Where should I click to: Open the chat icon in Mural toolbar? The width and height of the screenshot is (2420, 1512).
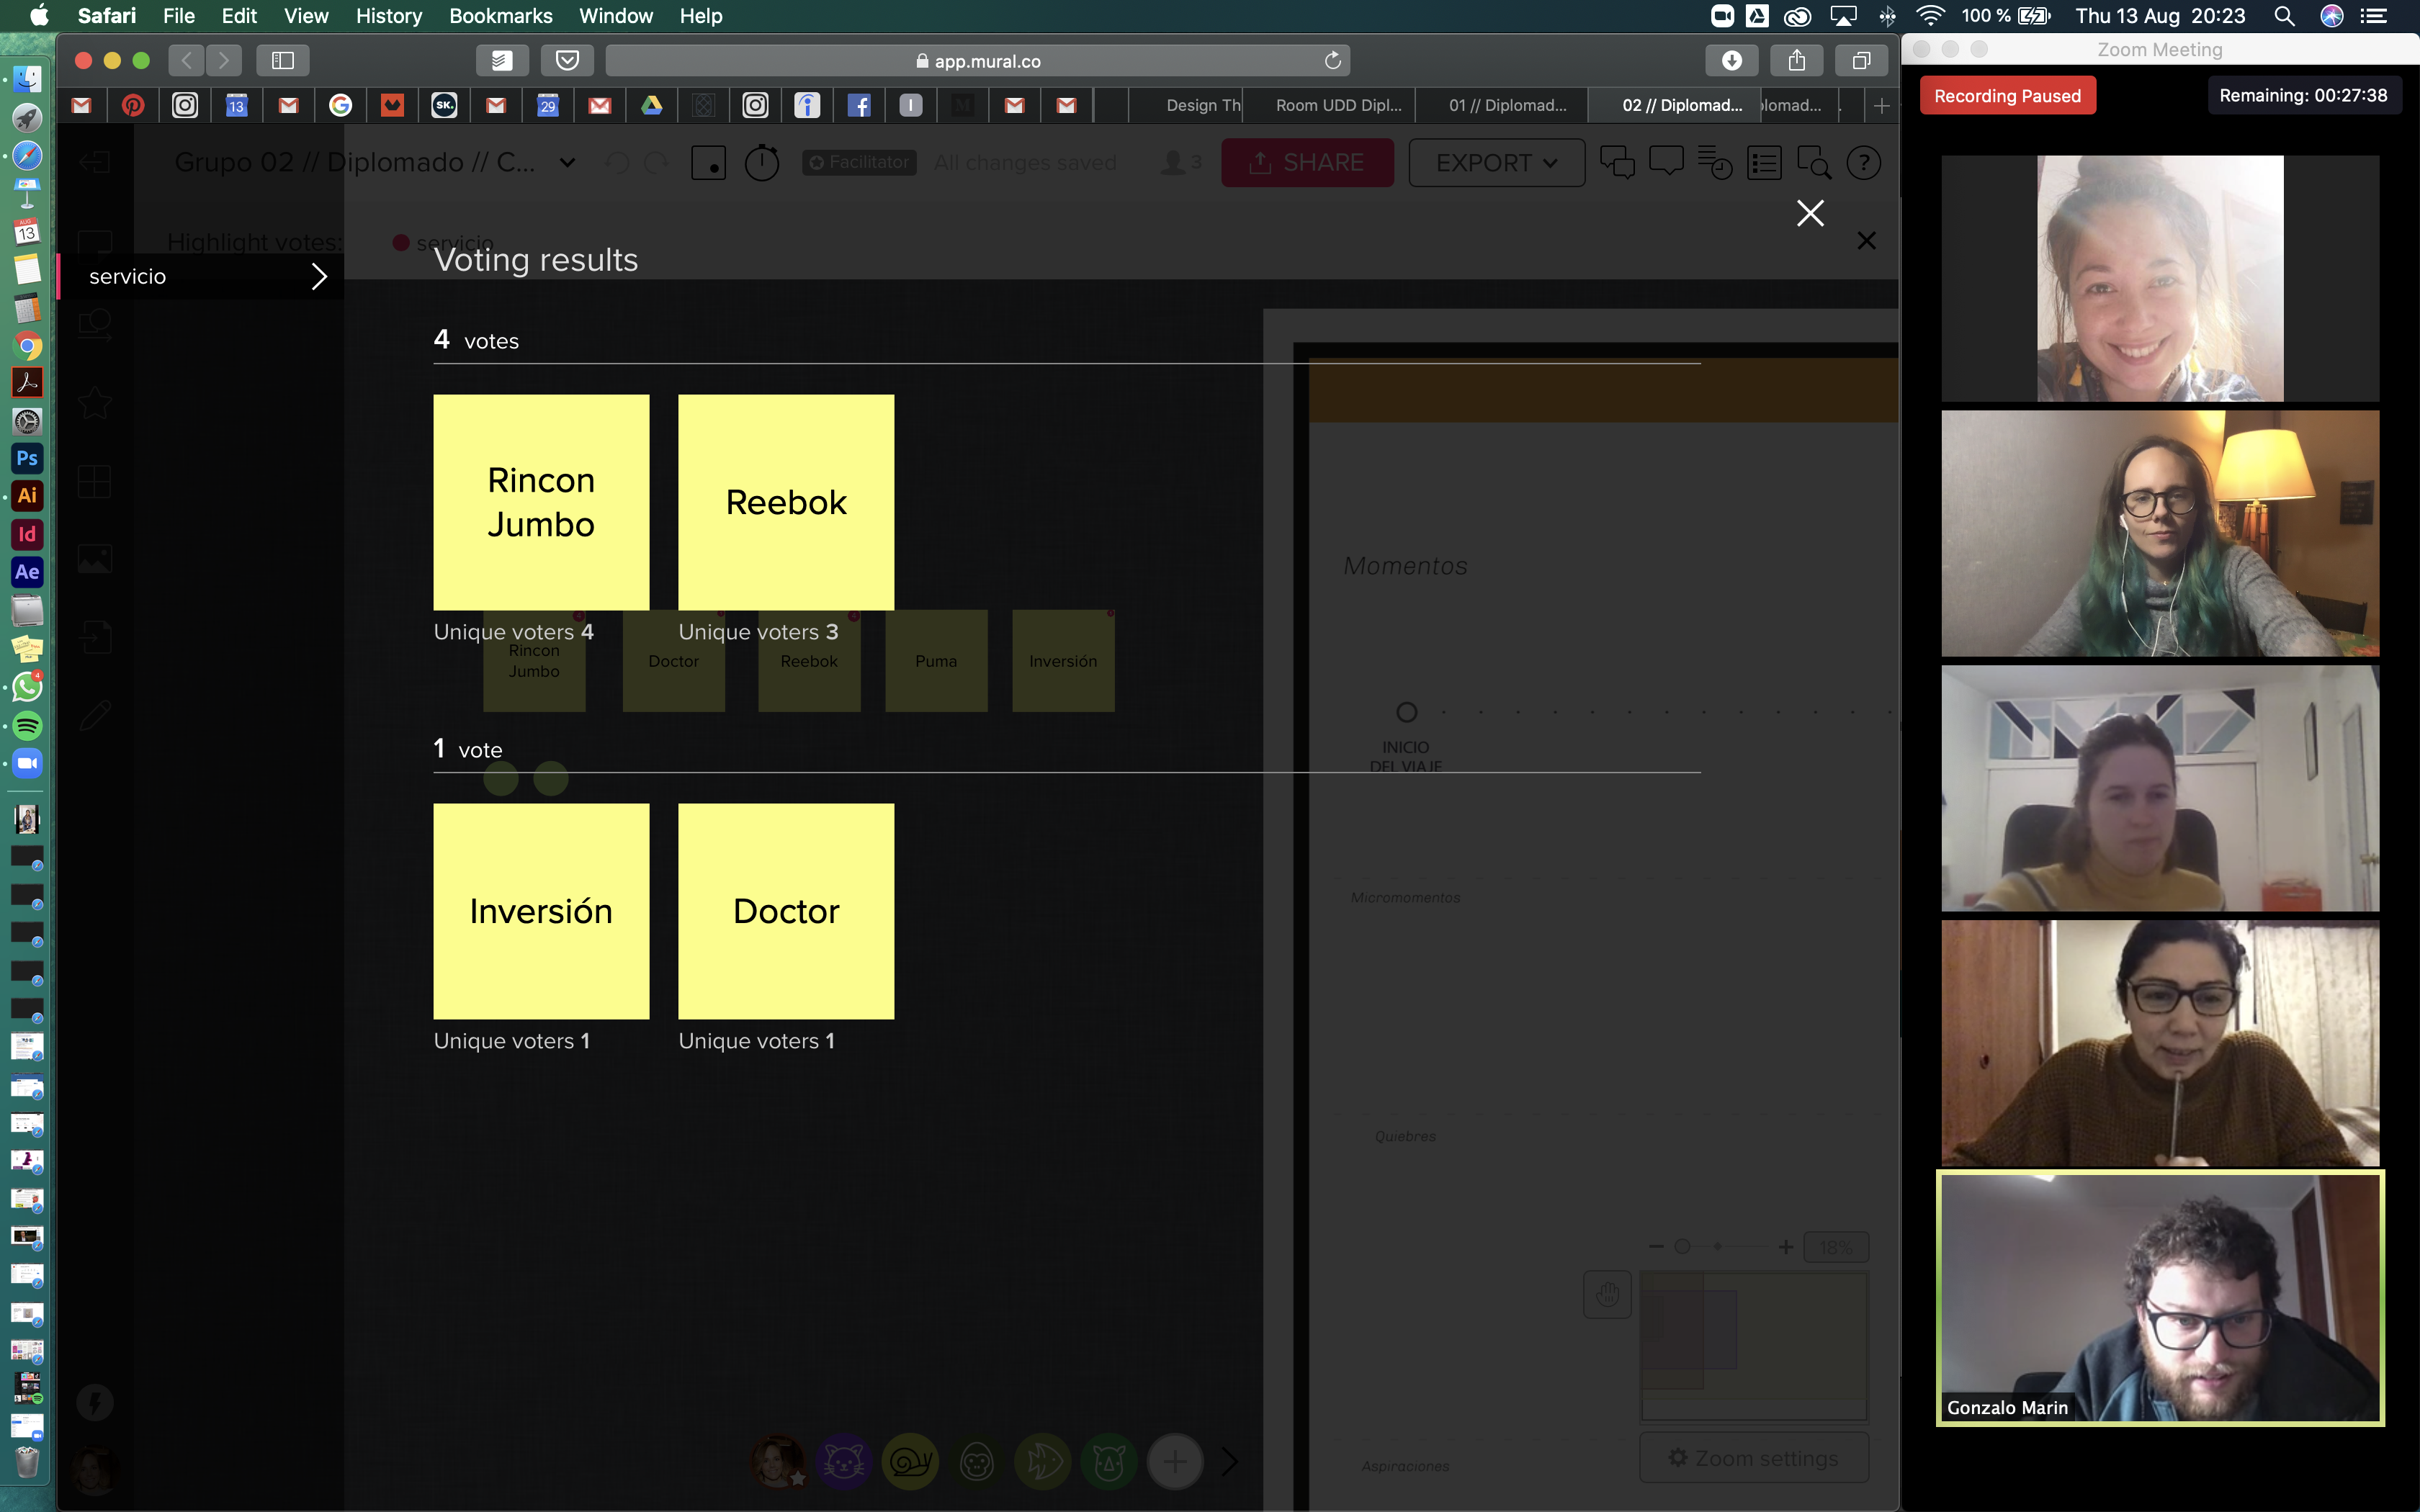(x=1617, y=162)
